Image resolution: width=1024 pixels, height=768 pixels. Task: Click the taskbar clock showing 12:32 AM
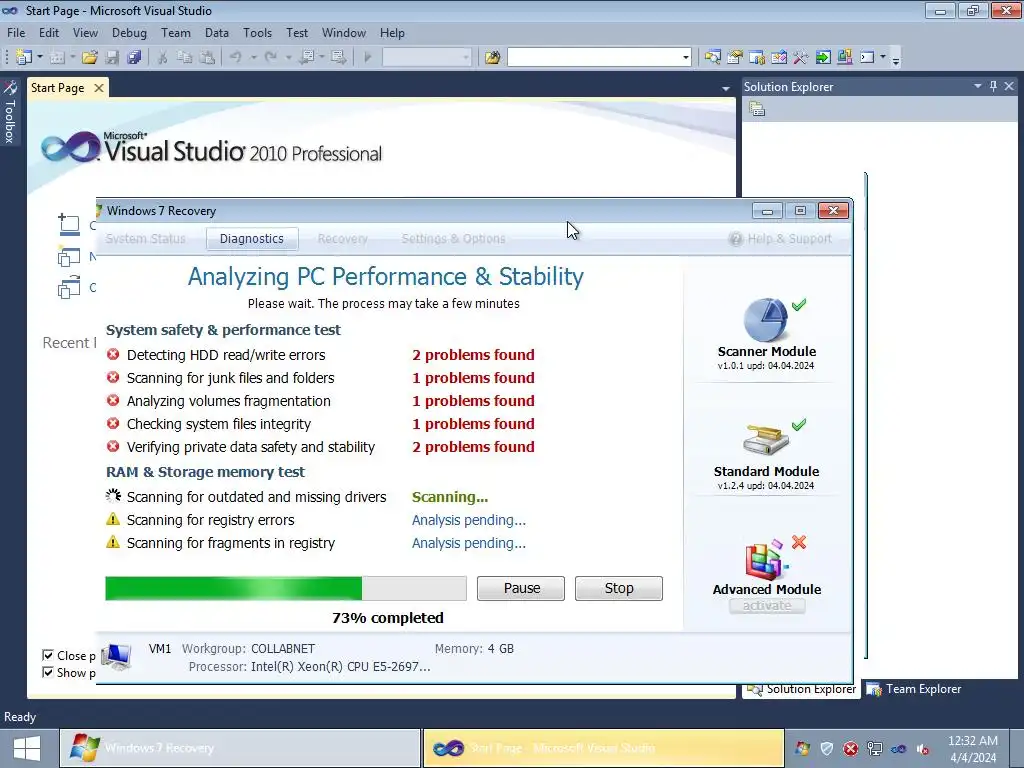point(972,748)
